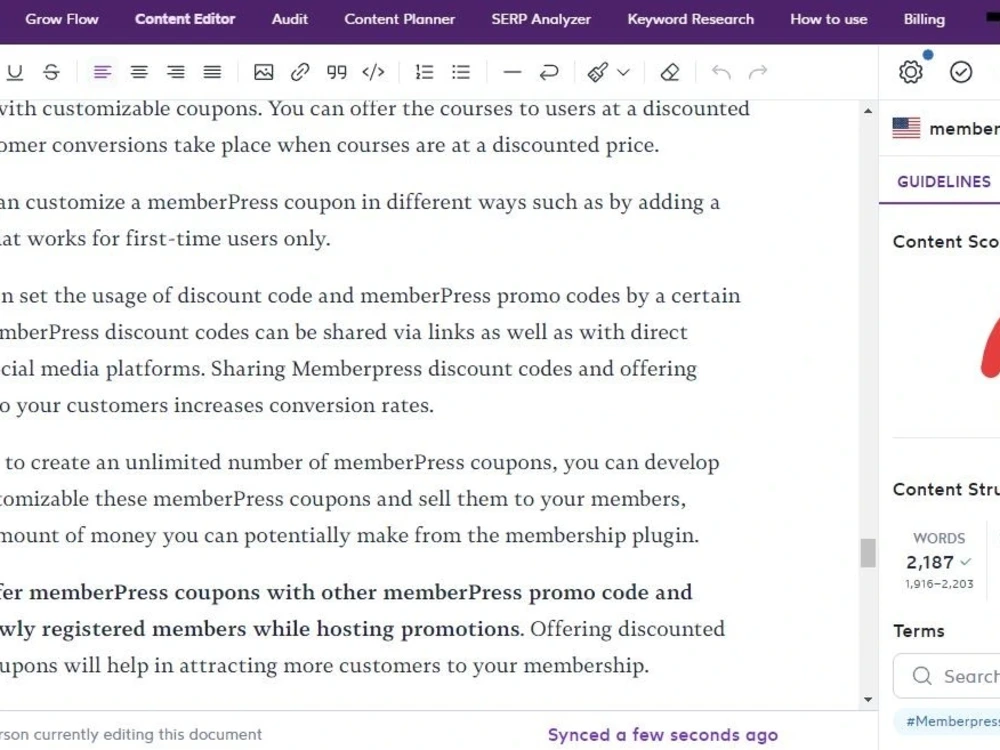Add a block quote
The image size is (1000, 750).
[x=337, y=72]
